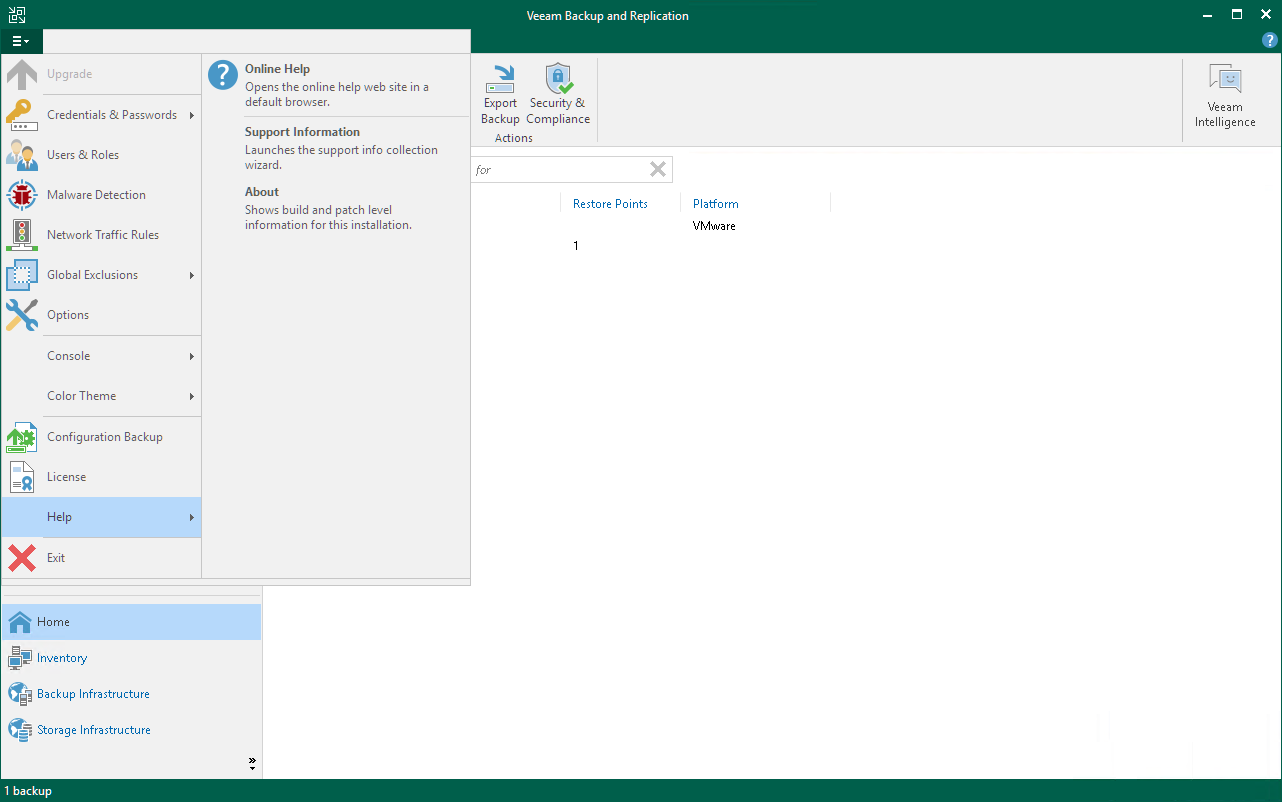Viewport: 1282px width, 802px height.
Task: Expand the Global Exclusions submenu arrow
Action: click(191, 275)
